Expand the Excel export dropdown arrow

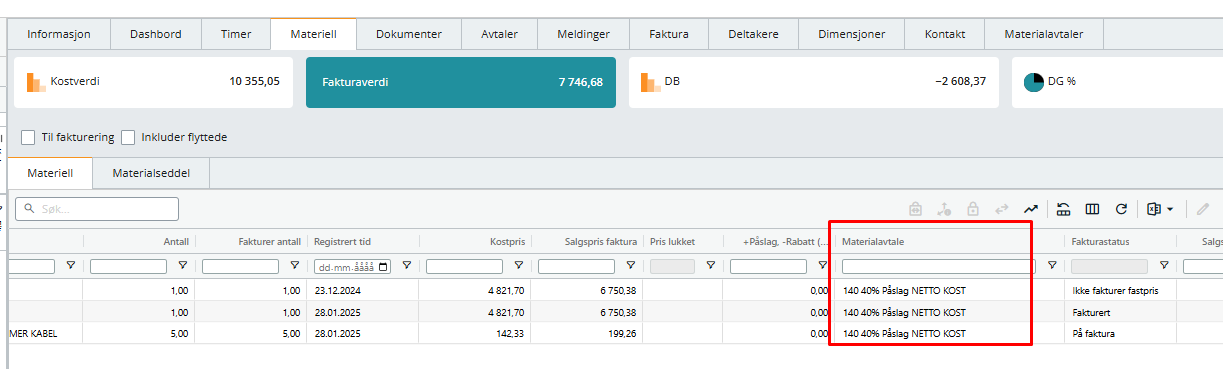pyautogui.click(x=1169, y=209)
